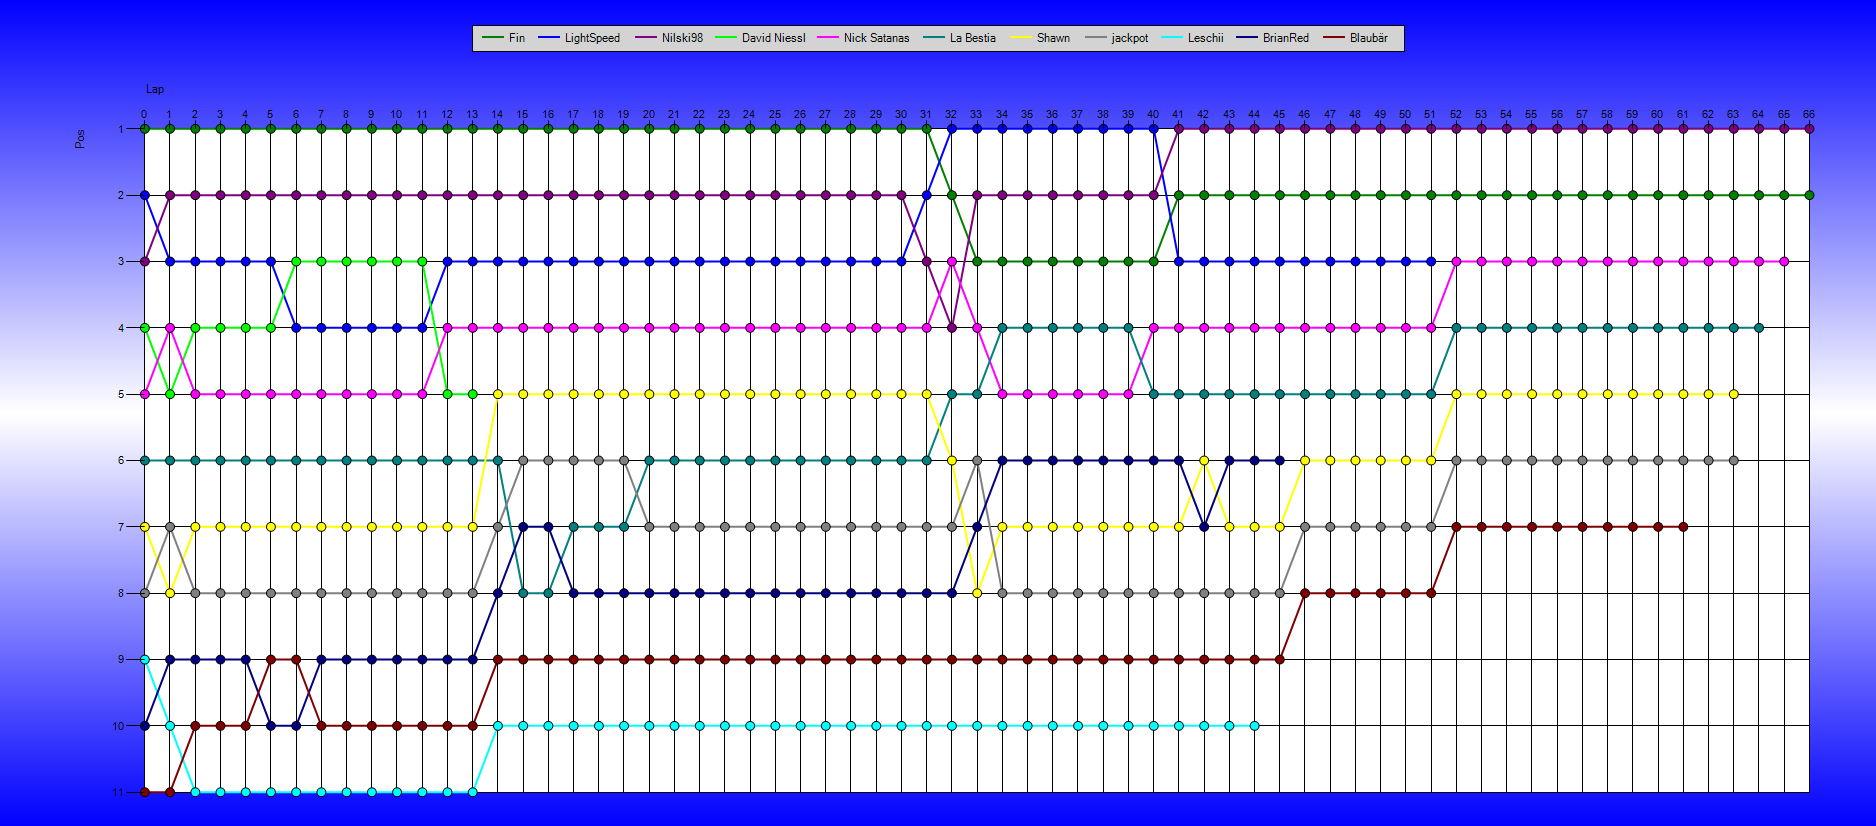Click Blaubär's dark red marker at lap 0
Viewport: 1876px width, 826px height.
tap(145, 792)
